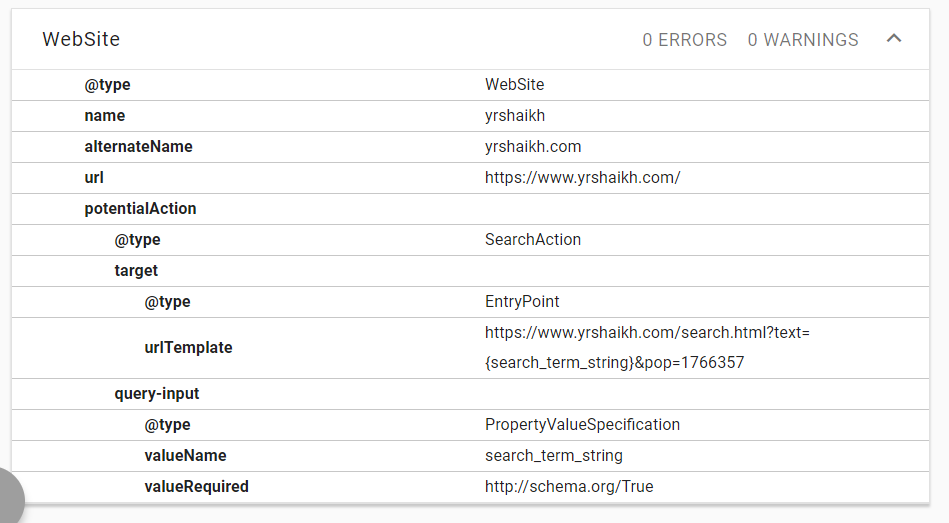Click the SearchAction type value
Image resolution: width=949 pixels, height=523 pixels.
click(532, 240)
